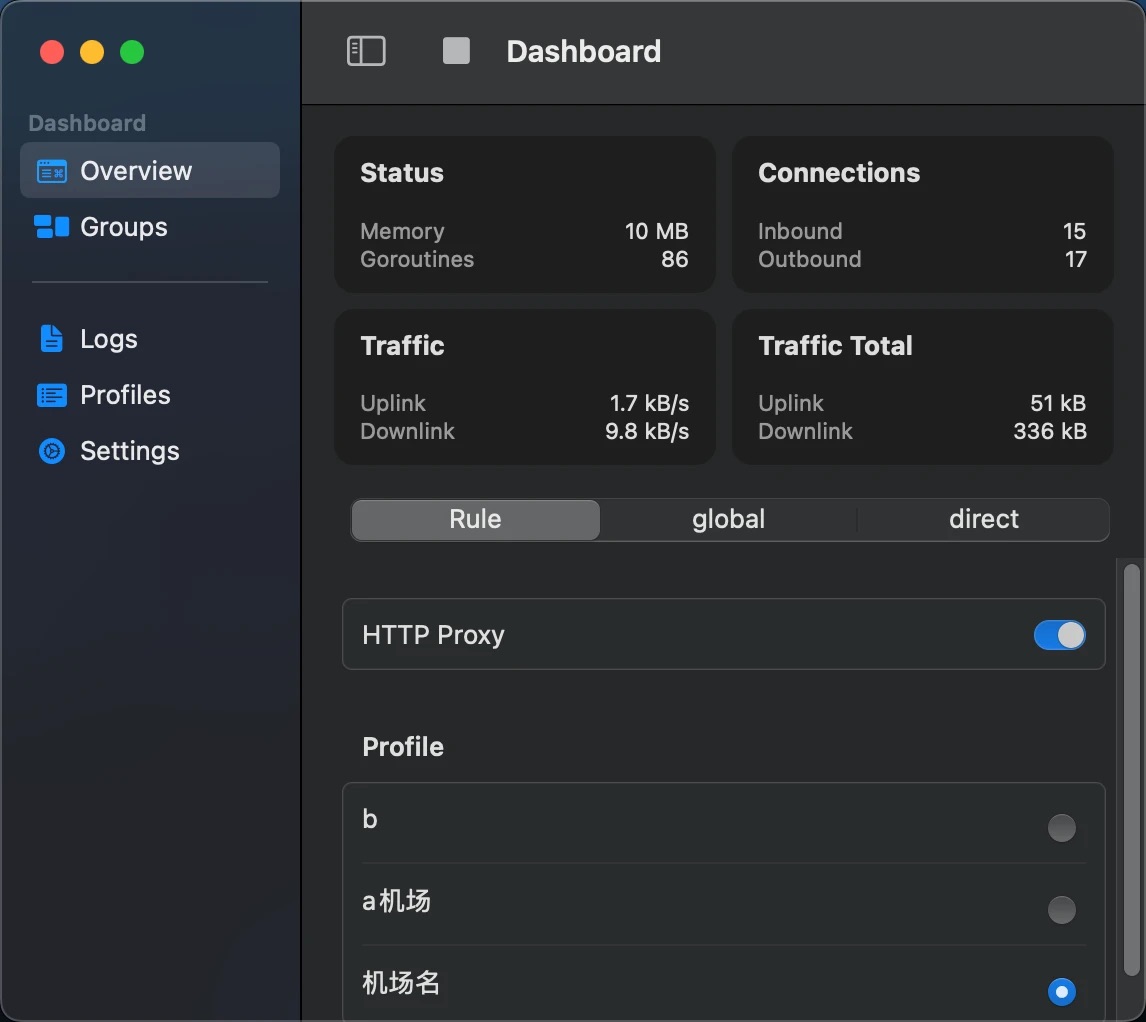
Task: Click the Connections status card
Action: (x=921, y=214)
